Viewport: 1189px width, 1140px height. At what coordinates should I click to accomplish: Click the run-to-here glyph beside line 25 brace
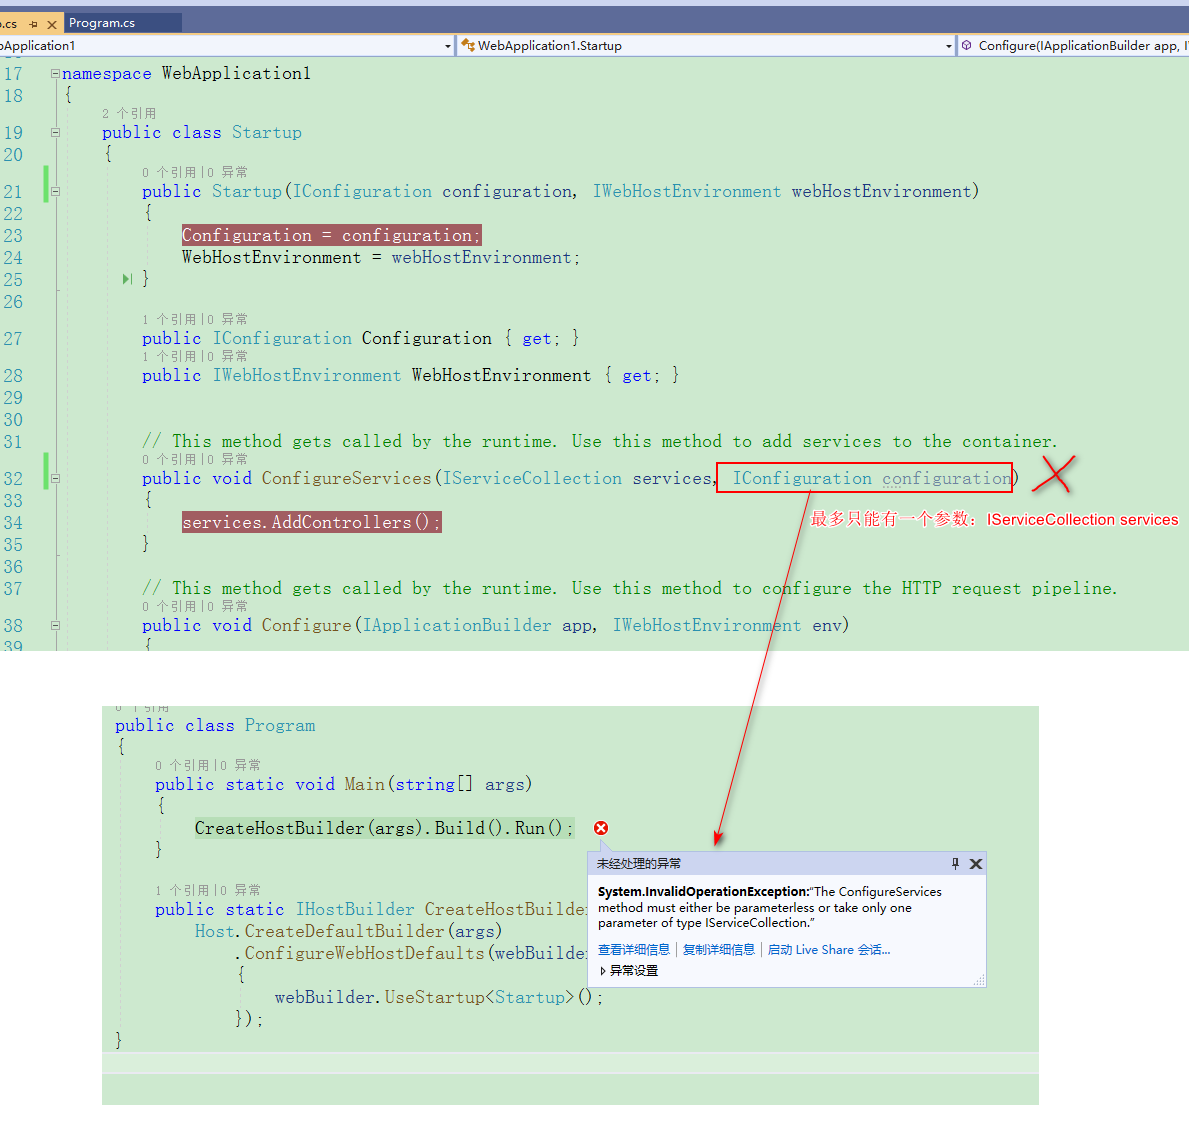click(127, 279)
